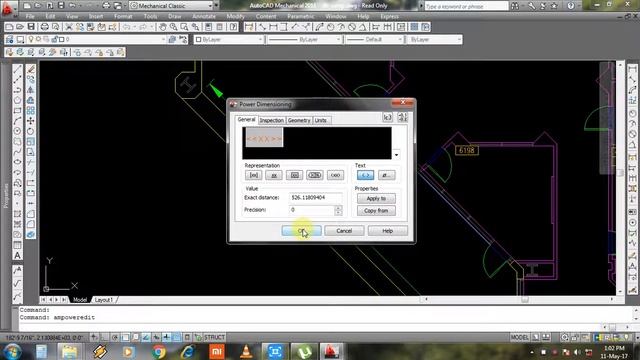
Task: Click the Zoom Realtime magnifier icon
Action: [x=173, y=27]
